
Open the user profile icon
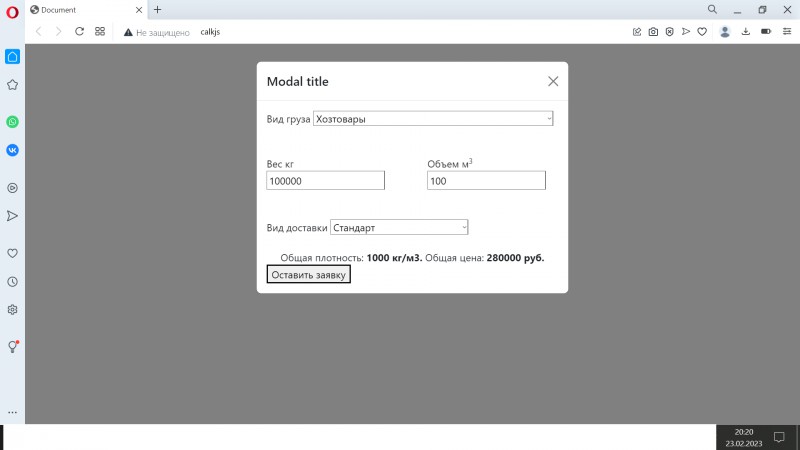724,32
